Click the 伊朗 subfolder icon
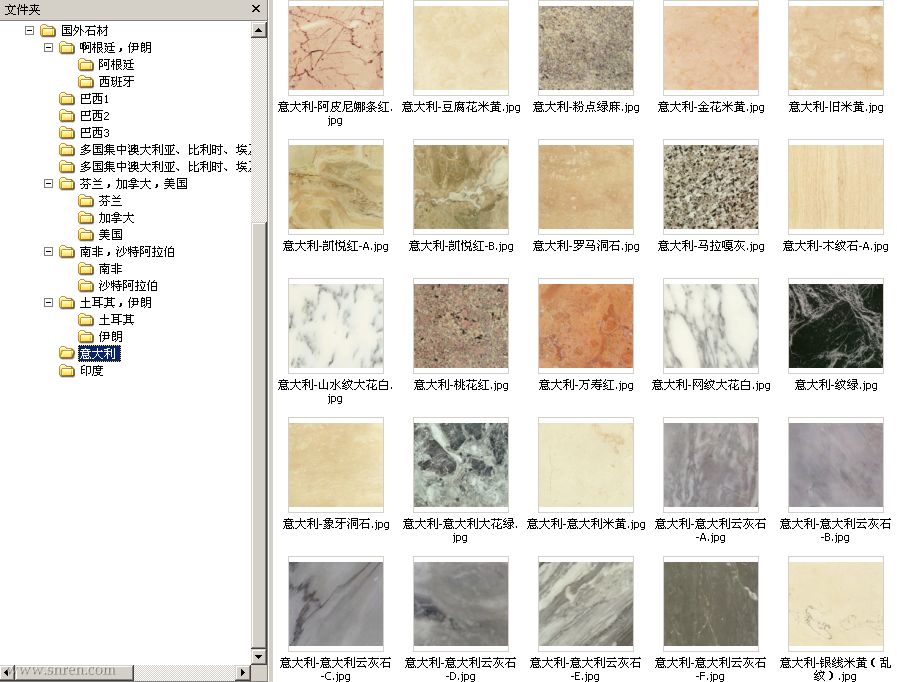This screenshot has width=897, height=682. (x=86, y=336)
